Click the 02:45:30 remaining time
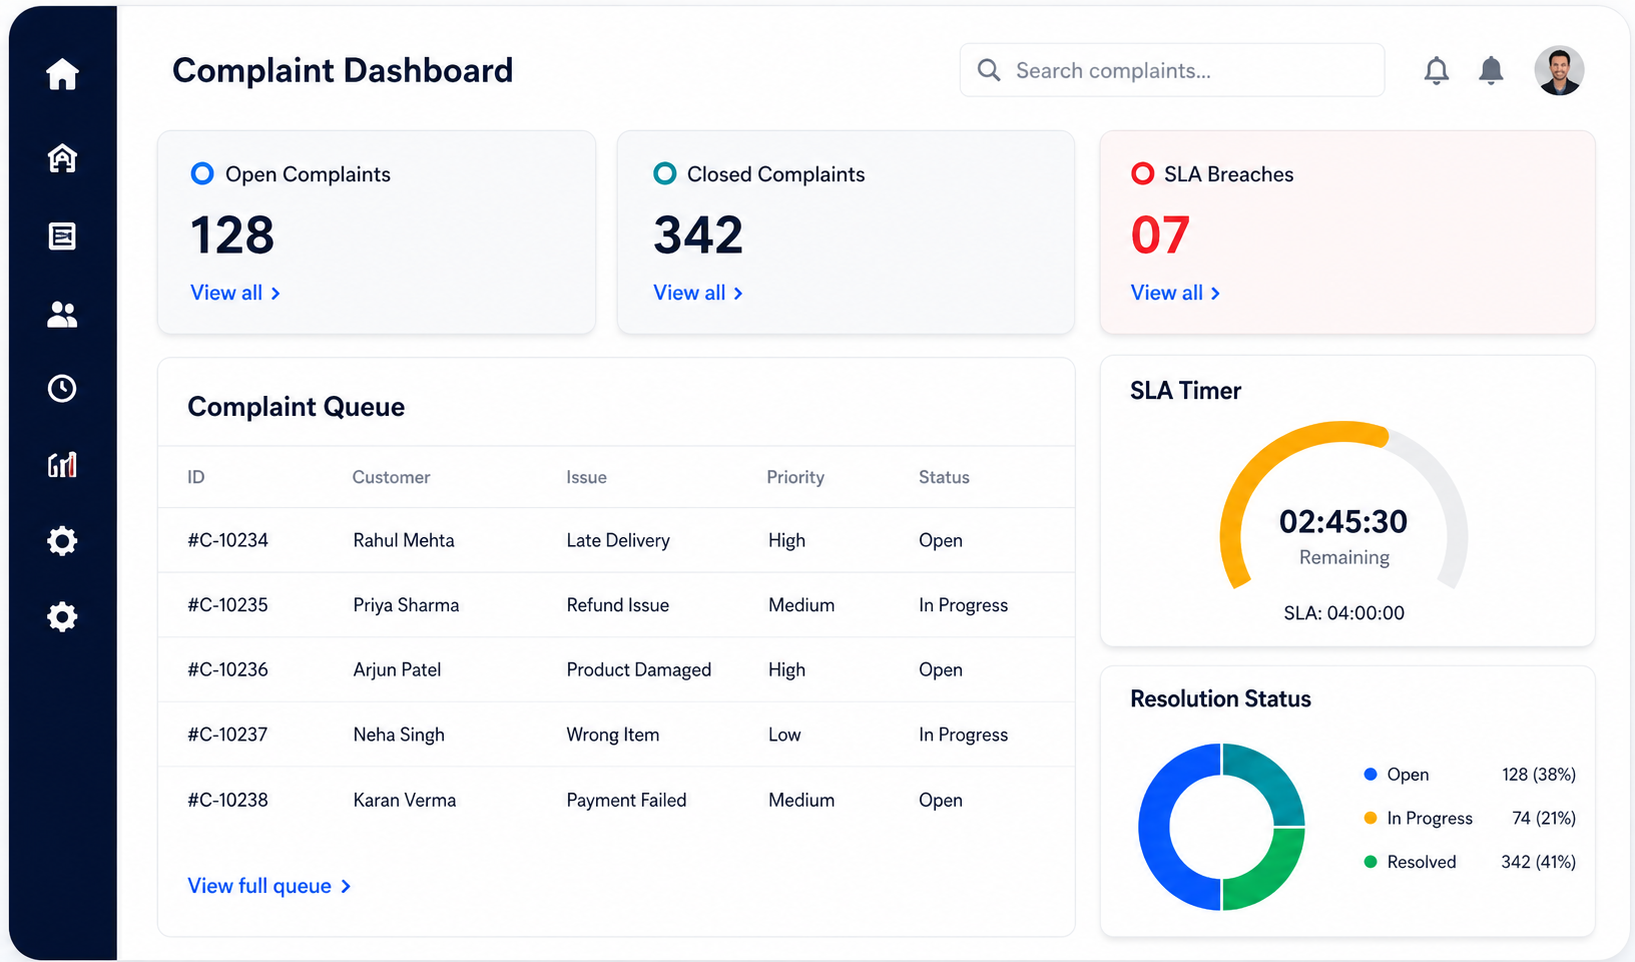The height and width of the screenshot is (962, 1635). coord(1343,521)
